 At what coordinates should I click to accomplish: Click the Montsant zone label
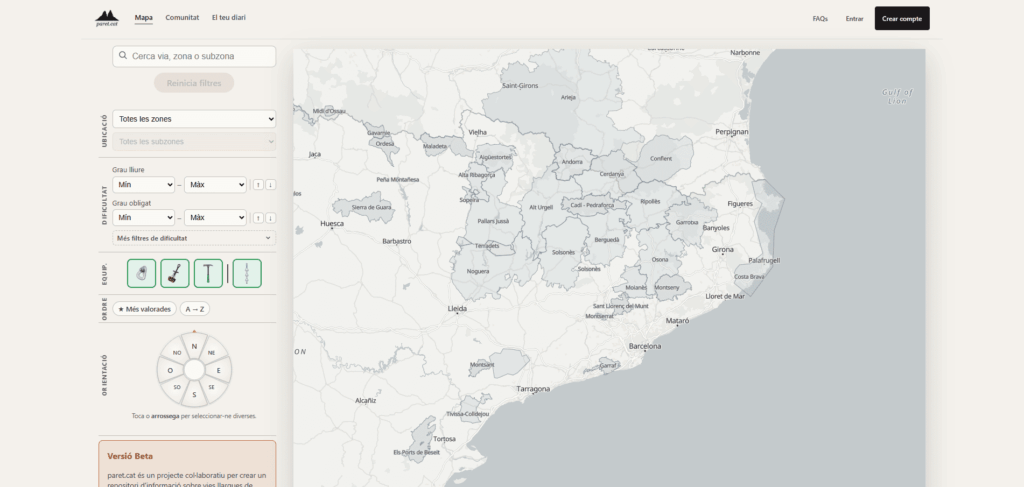pyautogui.click(x=483, y=365)
